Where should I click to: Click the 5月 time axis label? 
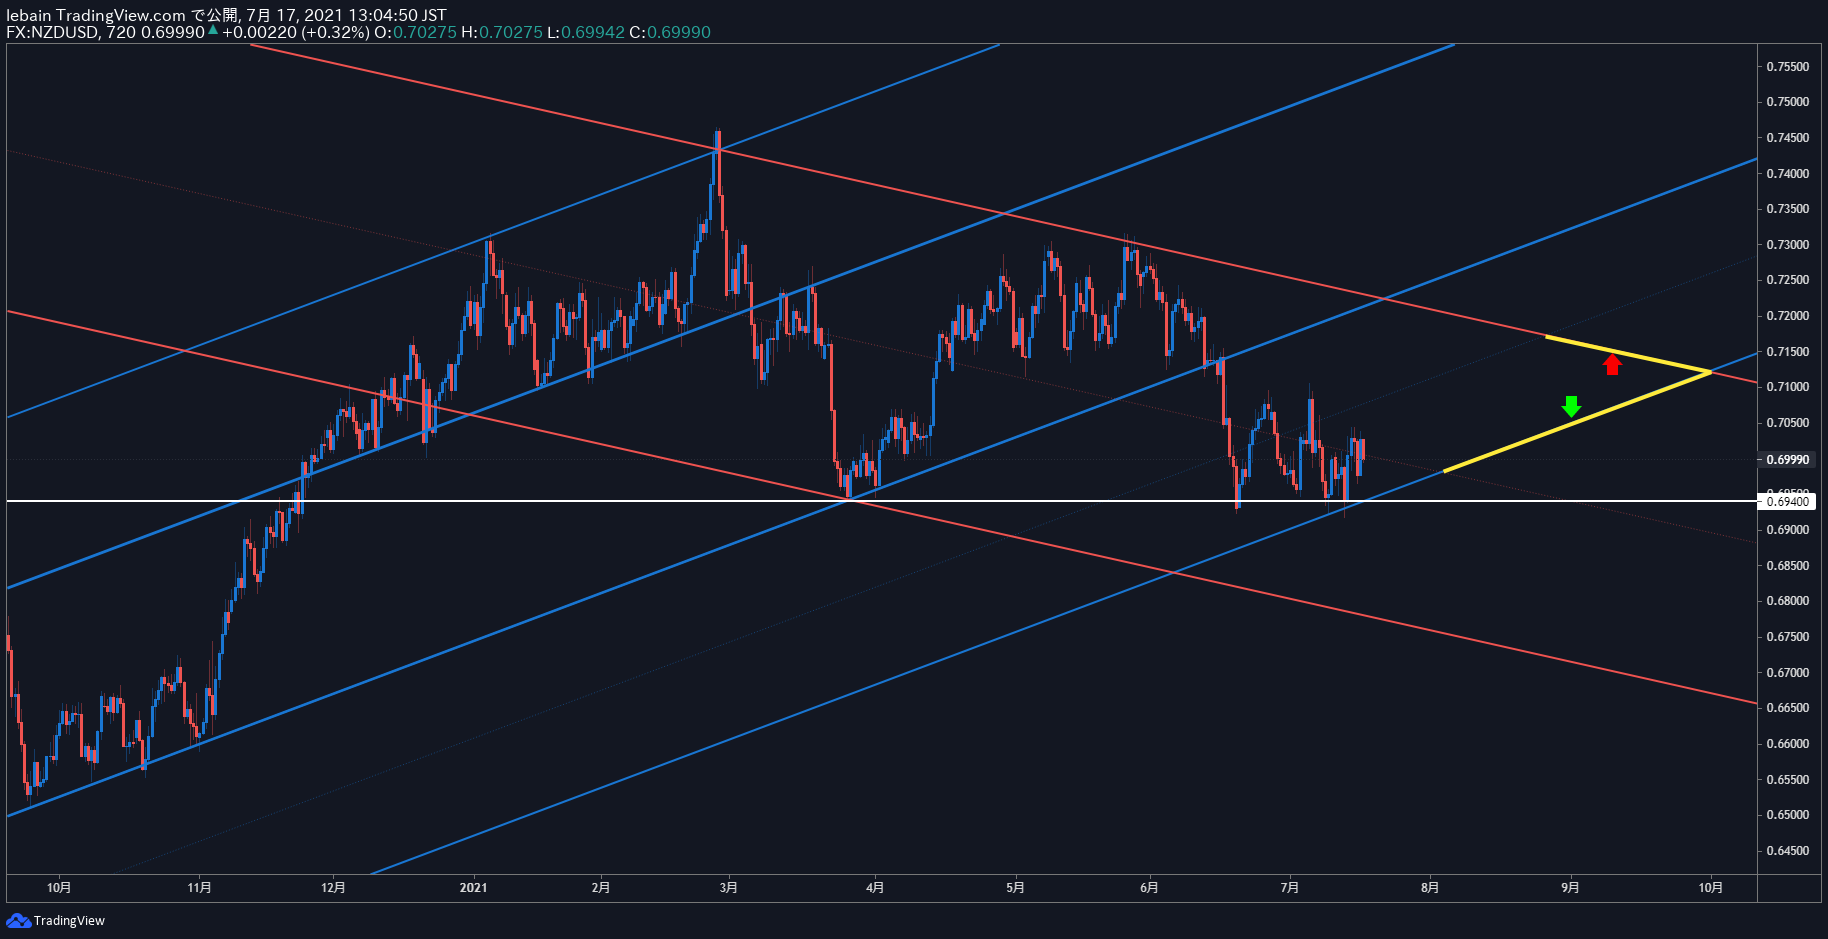pos(1016,888)
